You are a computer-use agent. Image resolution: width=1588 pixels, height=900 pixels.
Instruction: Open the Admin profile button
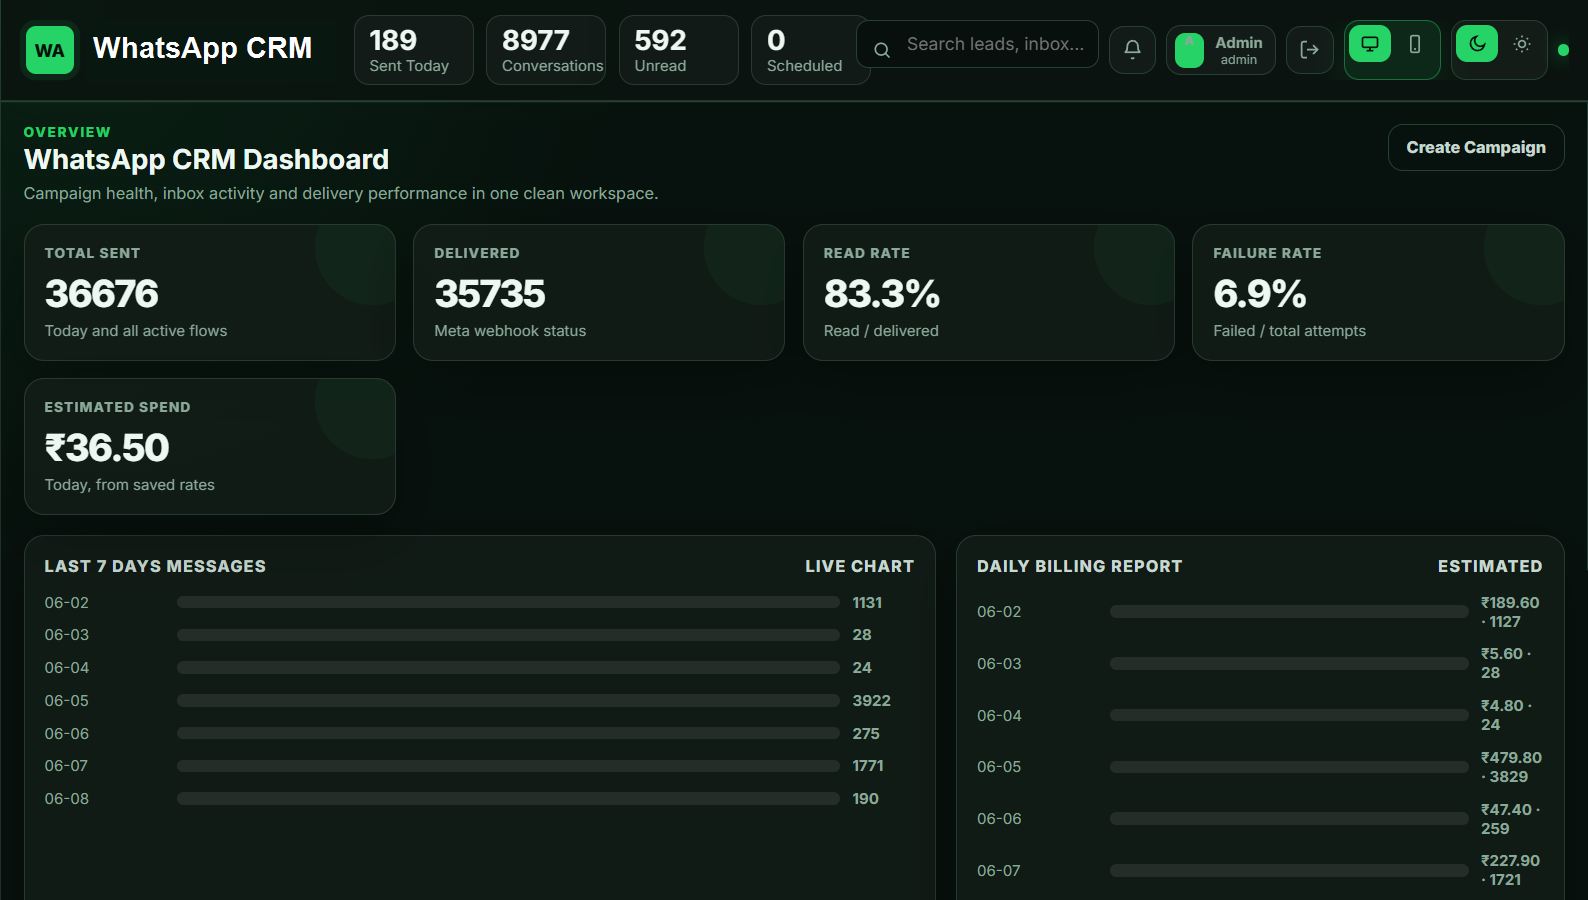click(x=1221, y=50)
